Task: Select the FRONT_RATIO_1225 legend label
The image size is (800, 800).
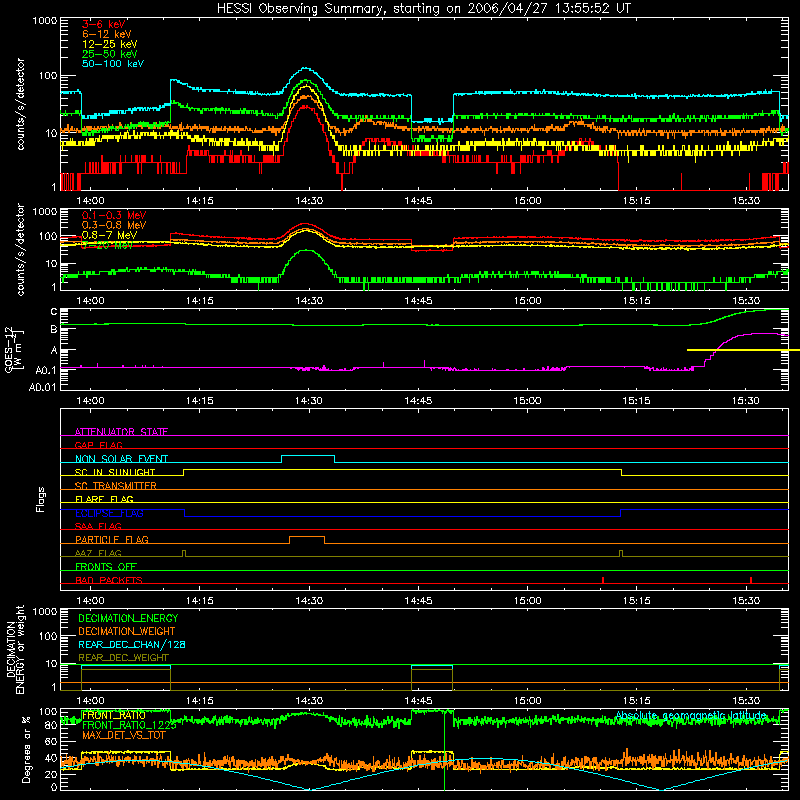Action: click(129, 725)
